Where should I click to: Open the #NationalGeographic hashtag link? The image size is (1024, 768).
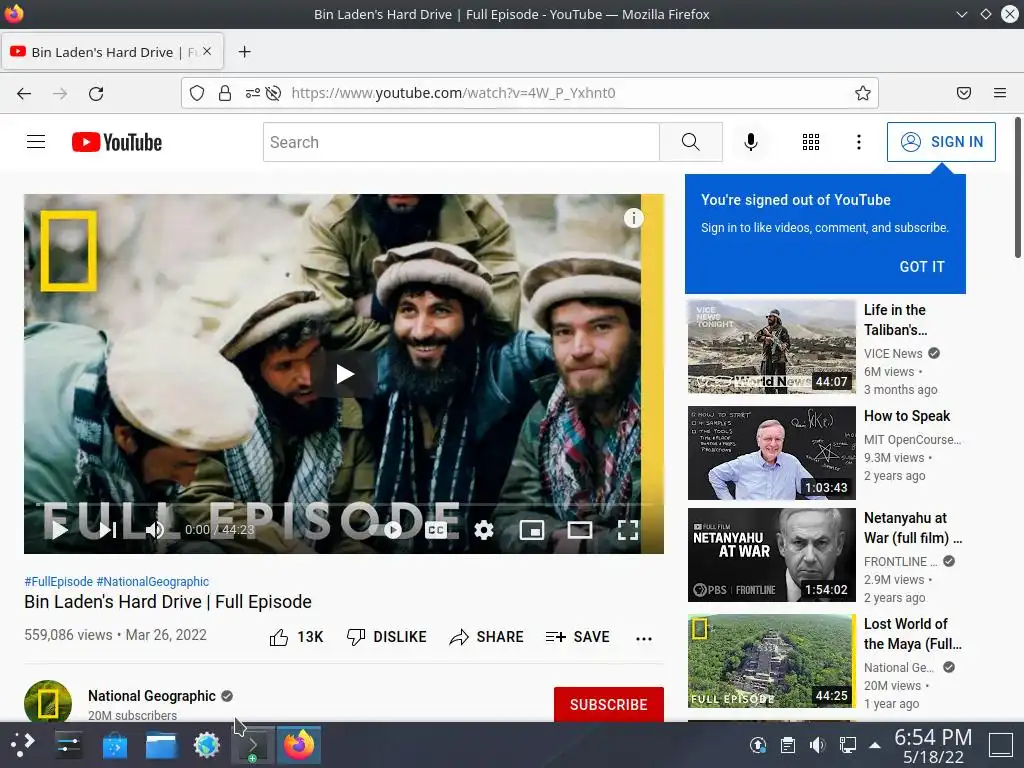click(x=153, y=581)
